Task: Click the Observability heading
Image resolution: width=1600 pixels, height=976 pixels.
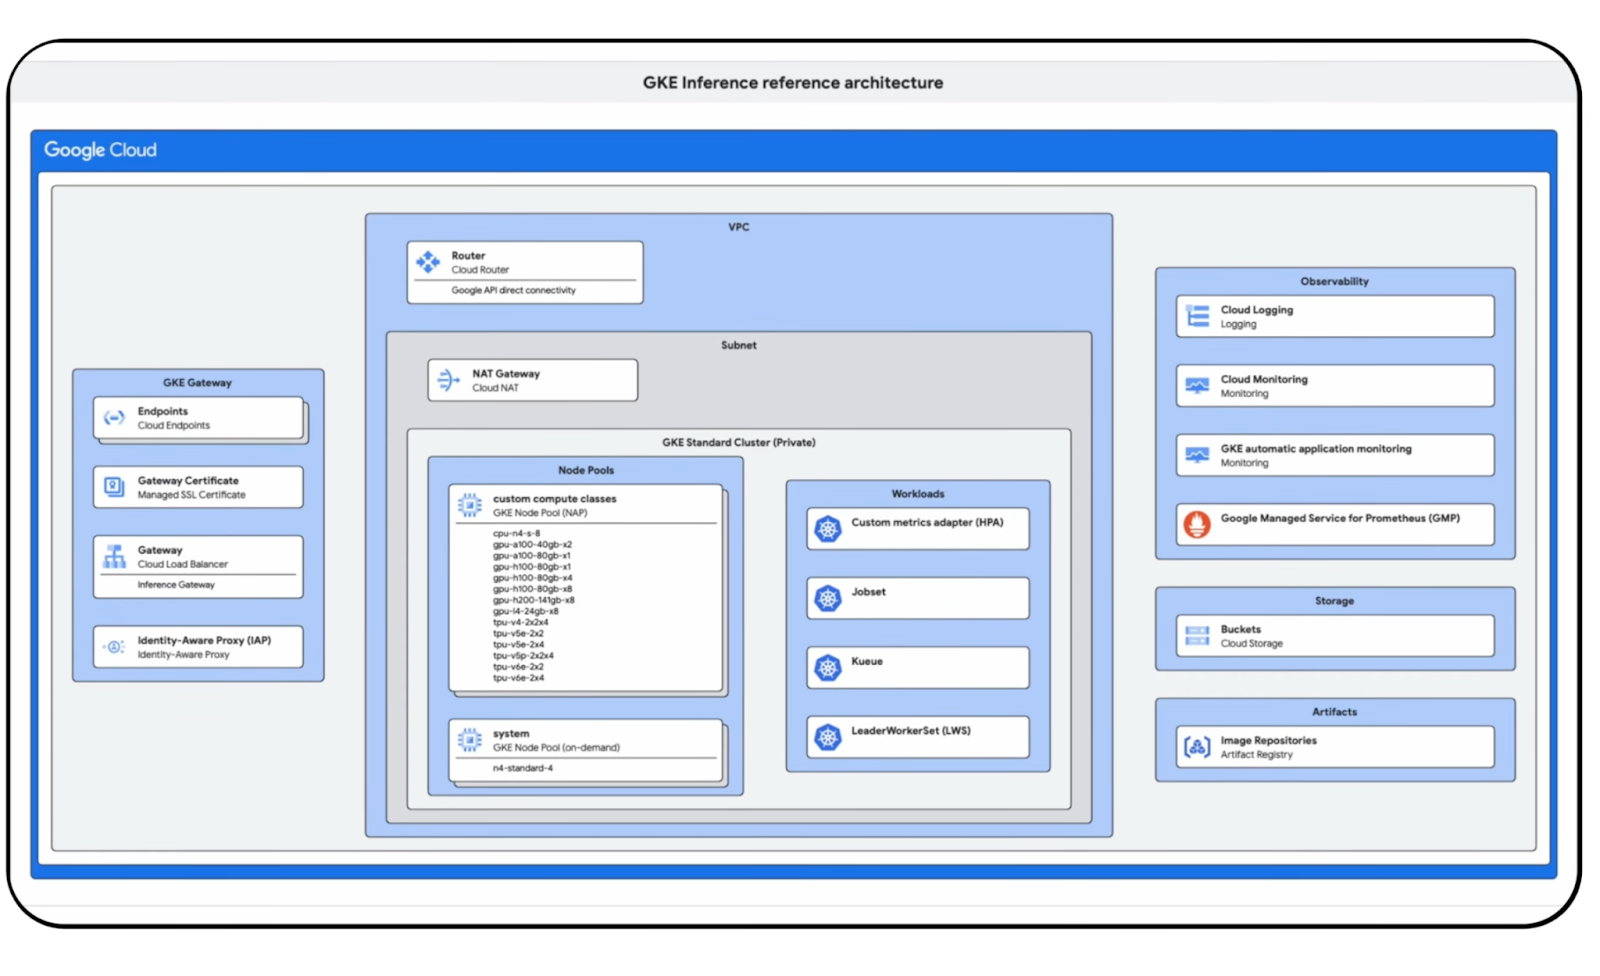Action: point(1335,281)
